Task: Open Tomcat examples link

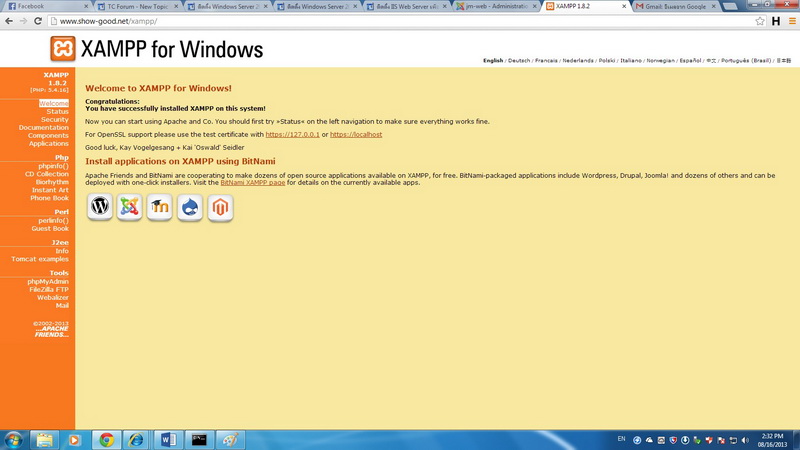Action: [40, 259]
